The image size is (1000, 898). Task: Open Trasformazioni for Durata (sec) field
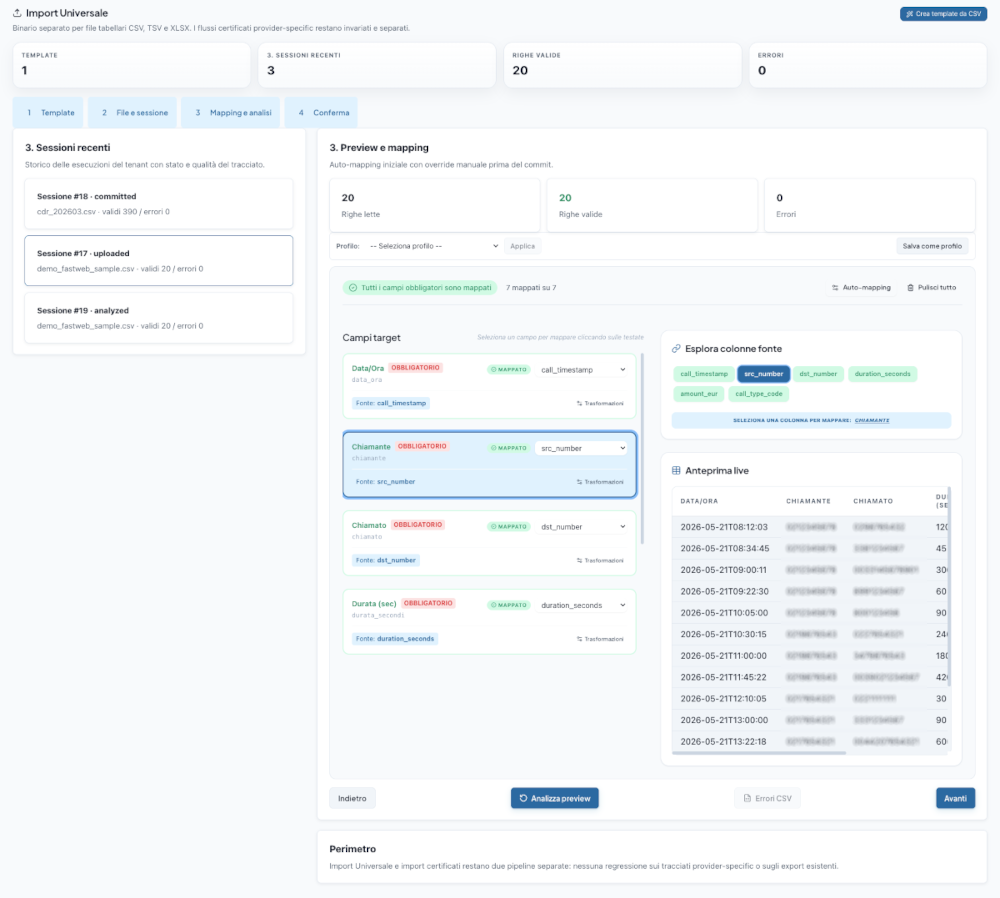tap(600, 638)
